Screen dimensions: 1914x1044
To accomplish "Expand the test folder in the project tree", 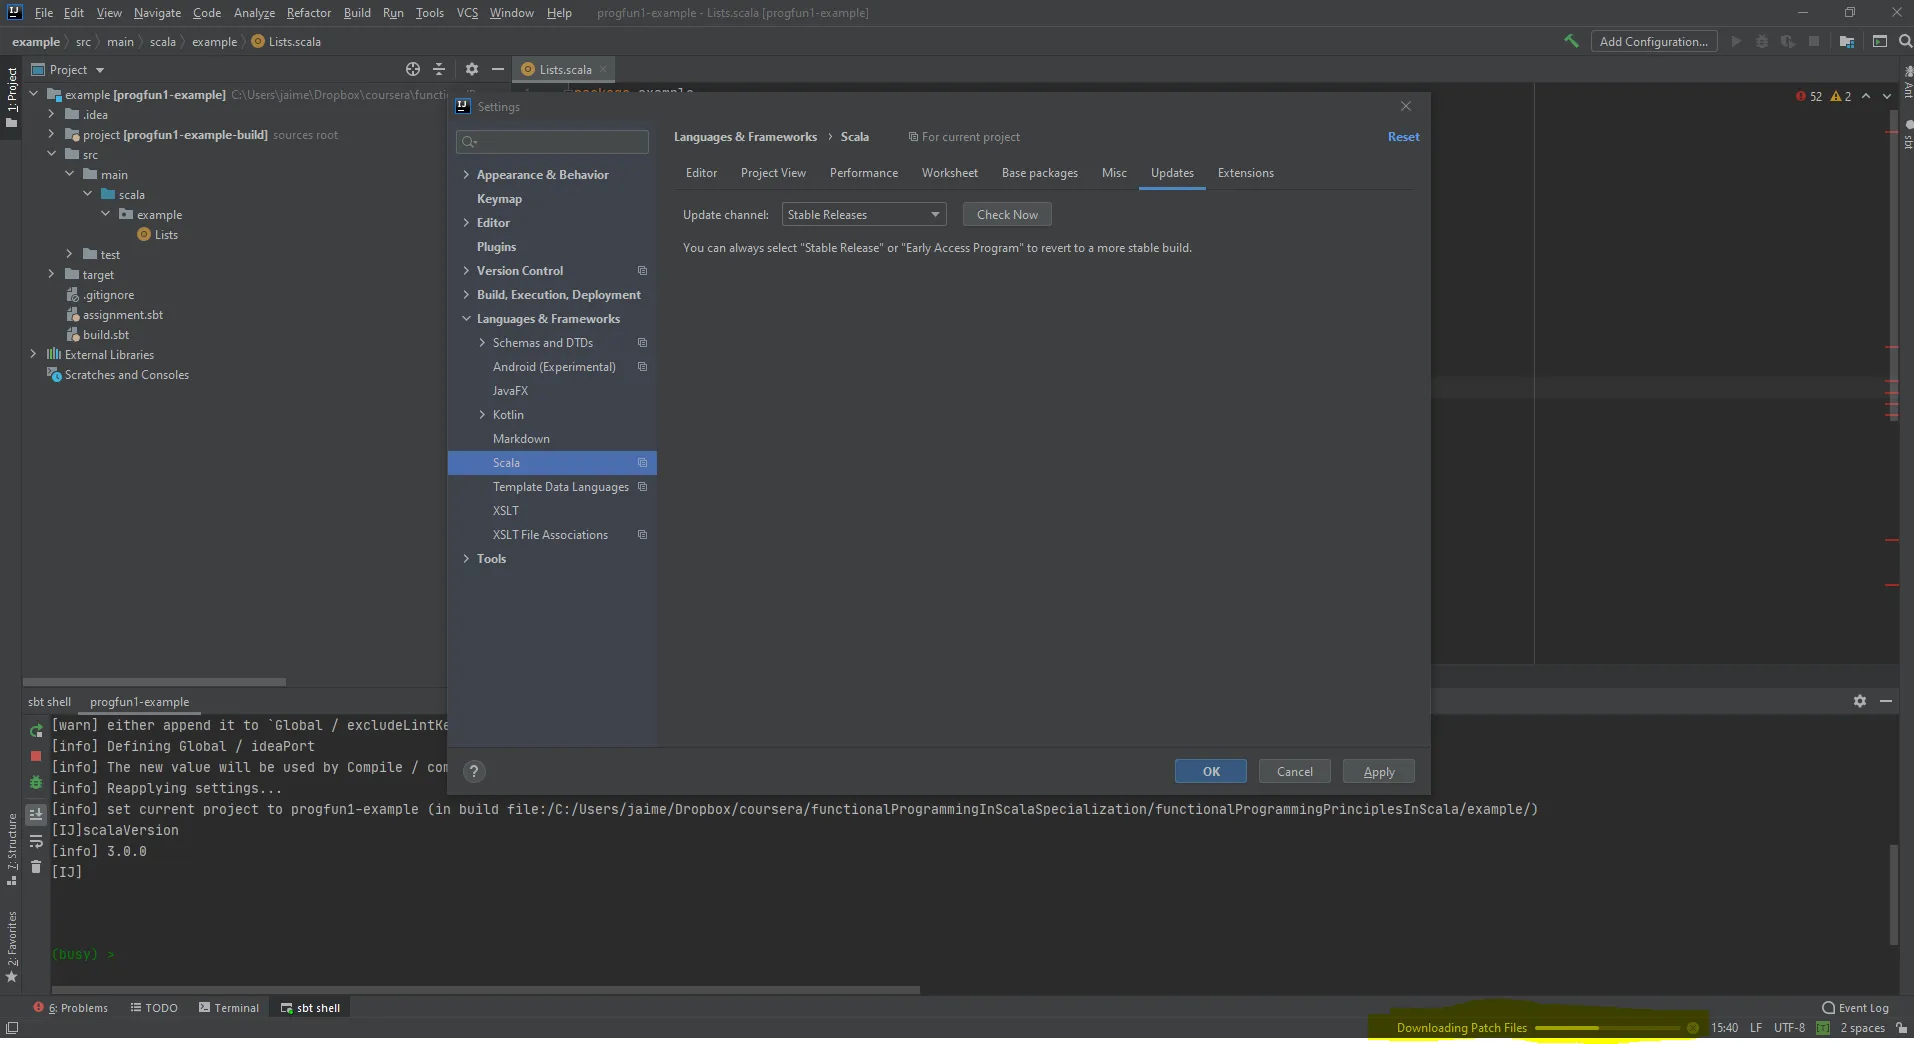I will [x=69, y=254].
